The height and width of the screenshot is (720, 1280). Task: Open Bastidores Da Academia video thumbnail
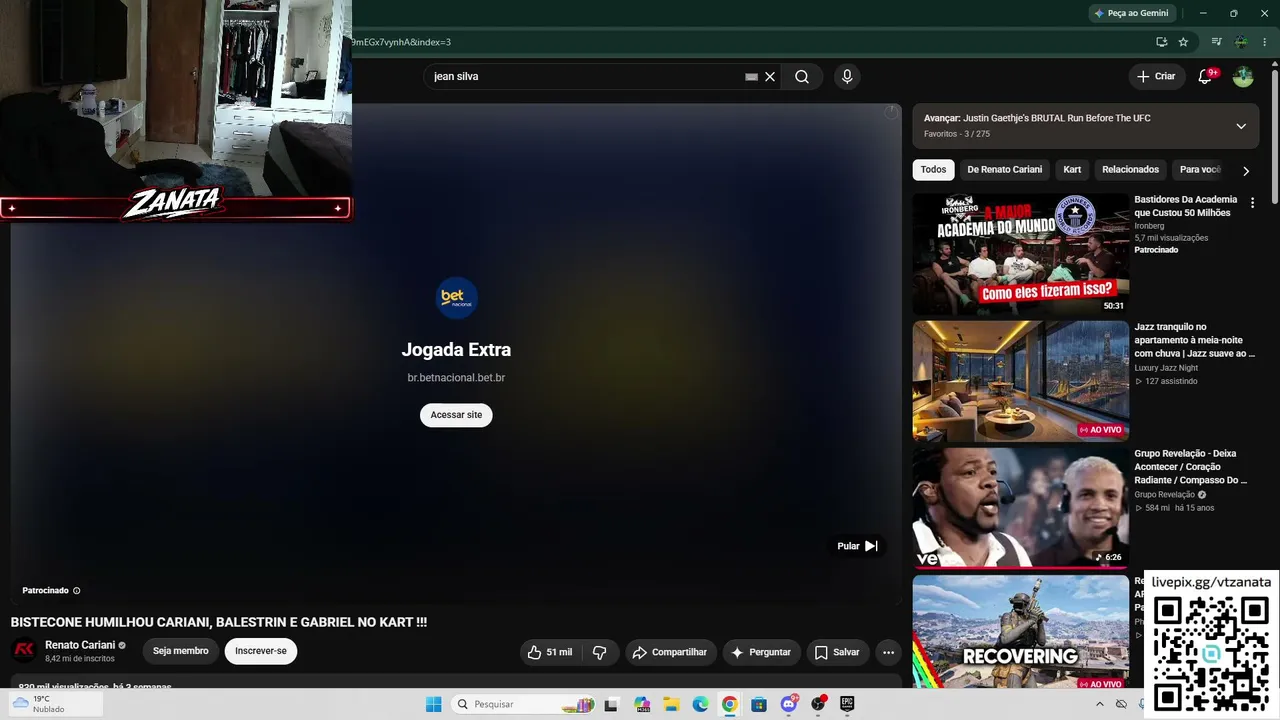click(1021, 254)
